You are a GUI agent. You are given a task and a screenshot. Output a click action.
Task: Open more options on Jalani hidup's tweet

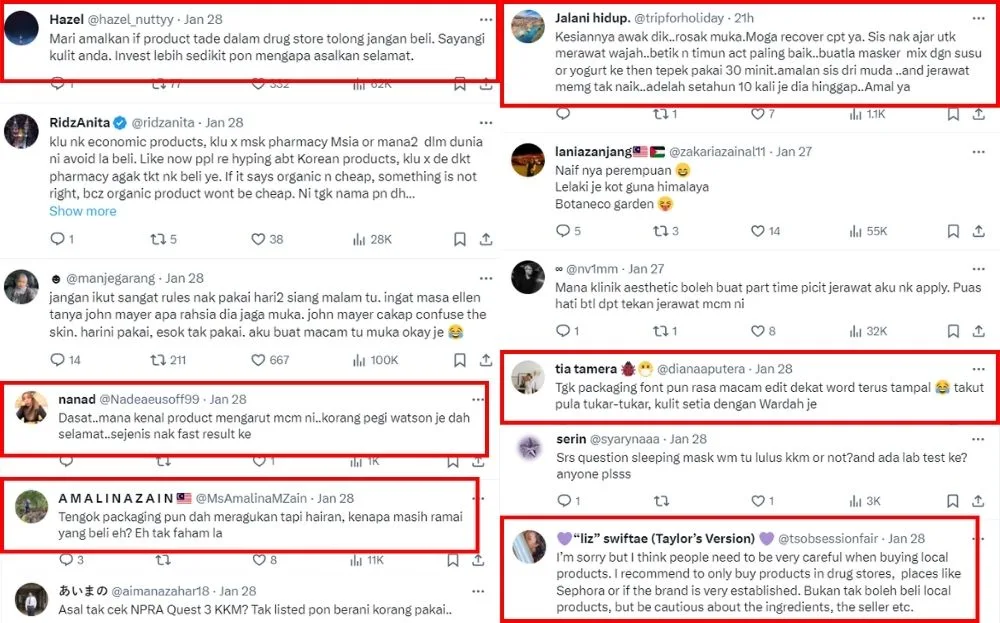point(983,19)
